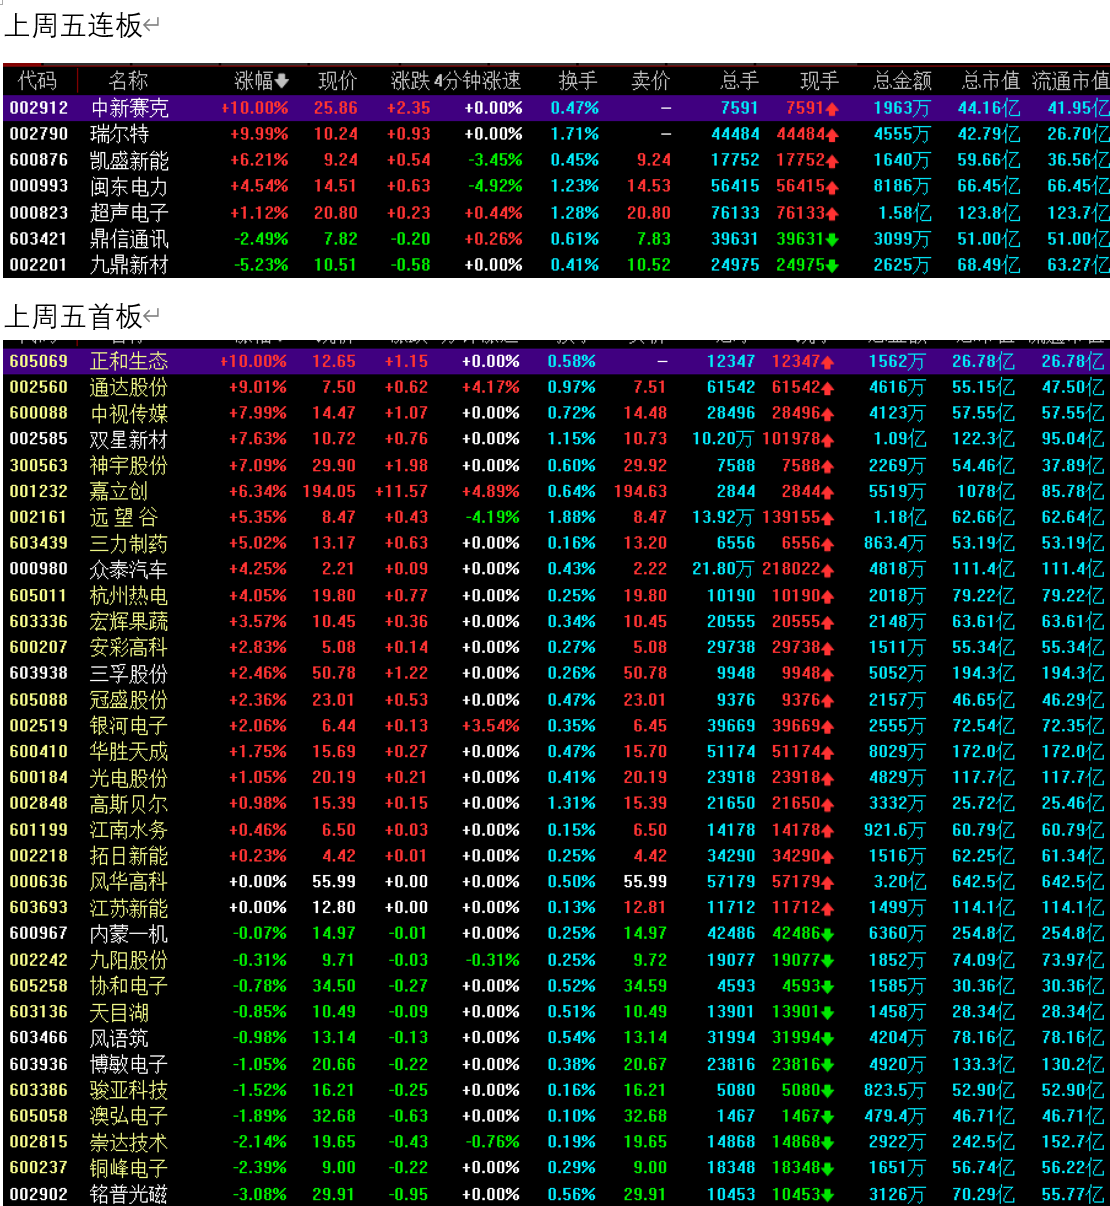This screenshot has width=1110, height=1206.
Task: Click the 总金额 column header
Action: point(902,81)
